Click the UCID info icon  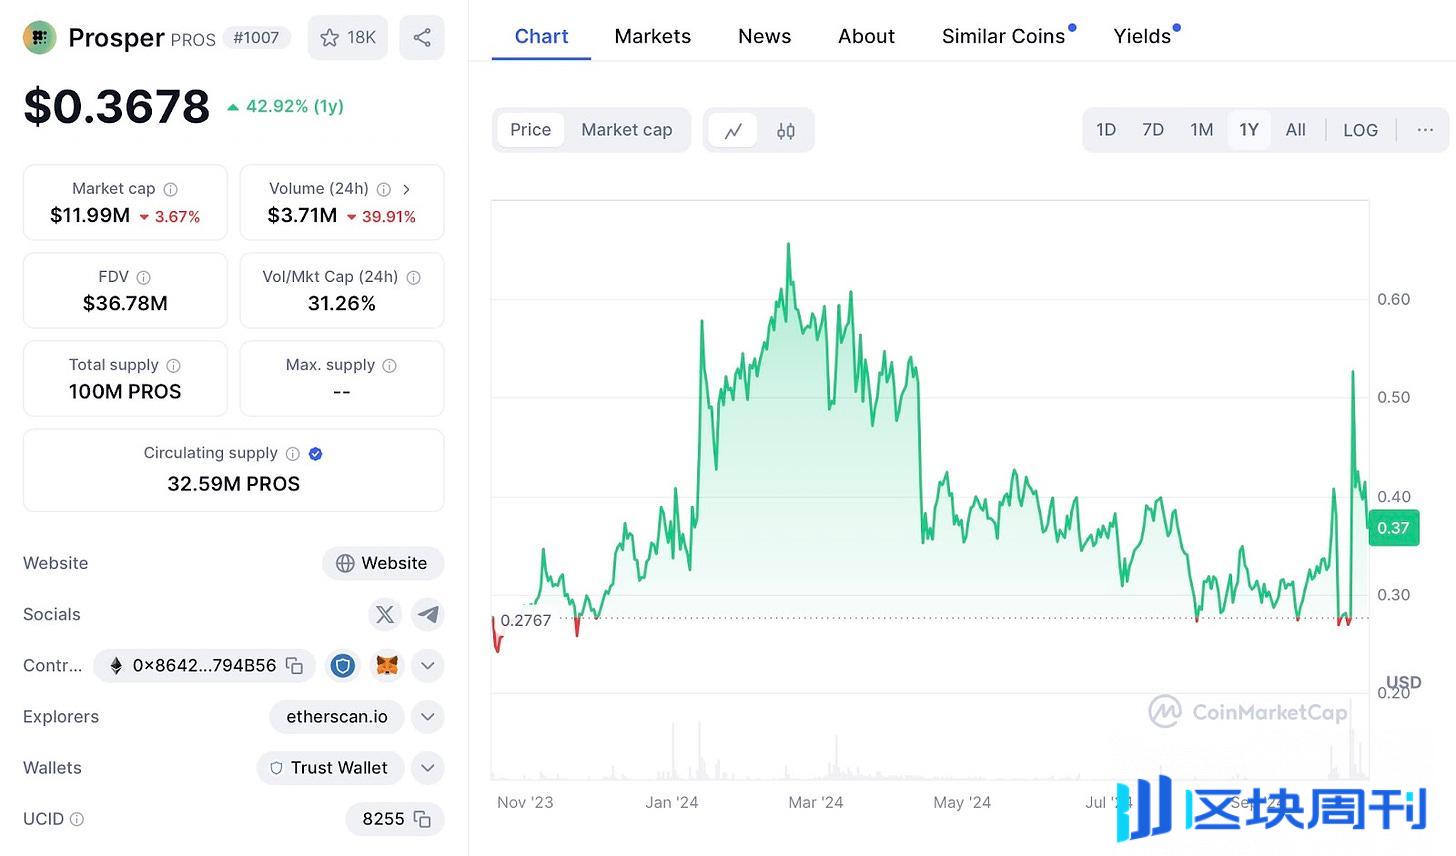coord(77,819)
